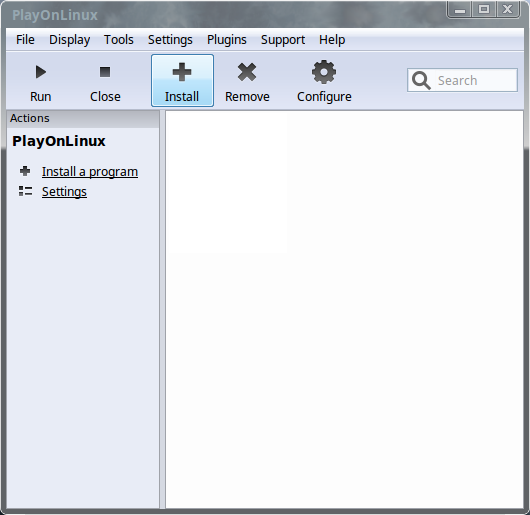Follow the Install a program link

tap(90, 172)
